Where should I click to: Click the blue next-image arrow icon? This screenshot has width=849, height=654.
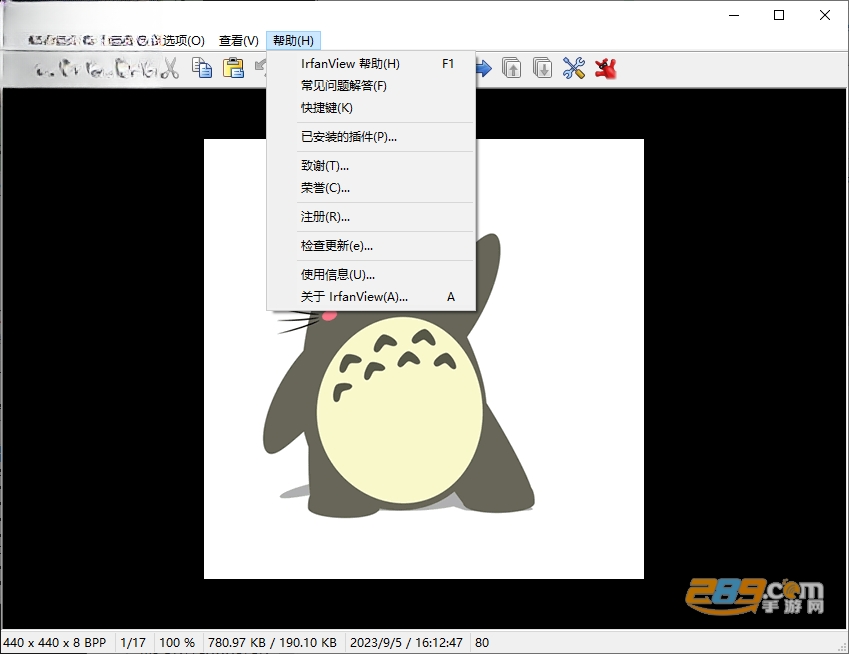click(x=484, y=68)
